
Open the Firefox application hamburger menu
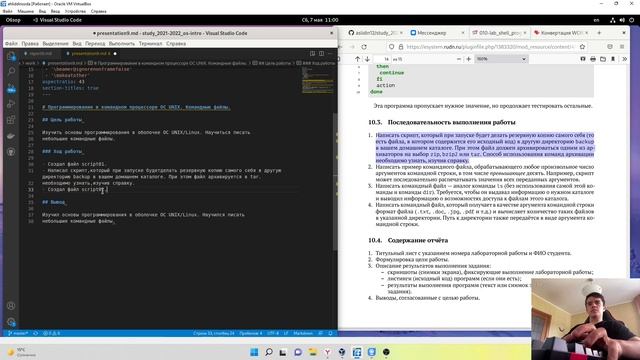(622, 47)
